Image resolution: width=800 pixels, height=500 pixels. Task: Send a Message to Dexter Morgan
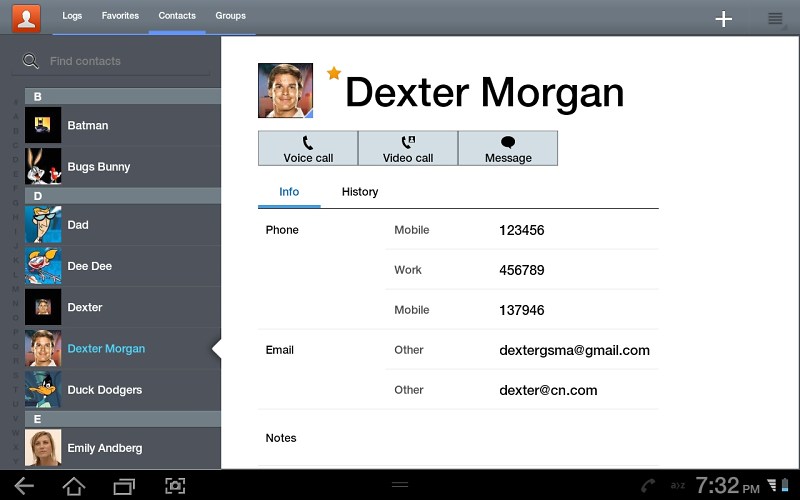coord(508,149)
